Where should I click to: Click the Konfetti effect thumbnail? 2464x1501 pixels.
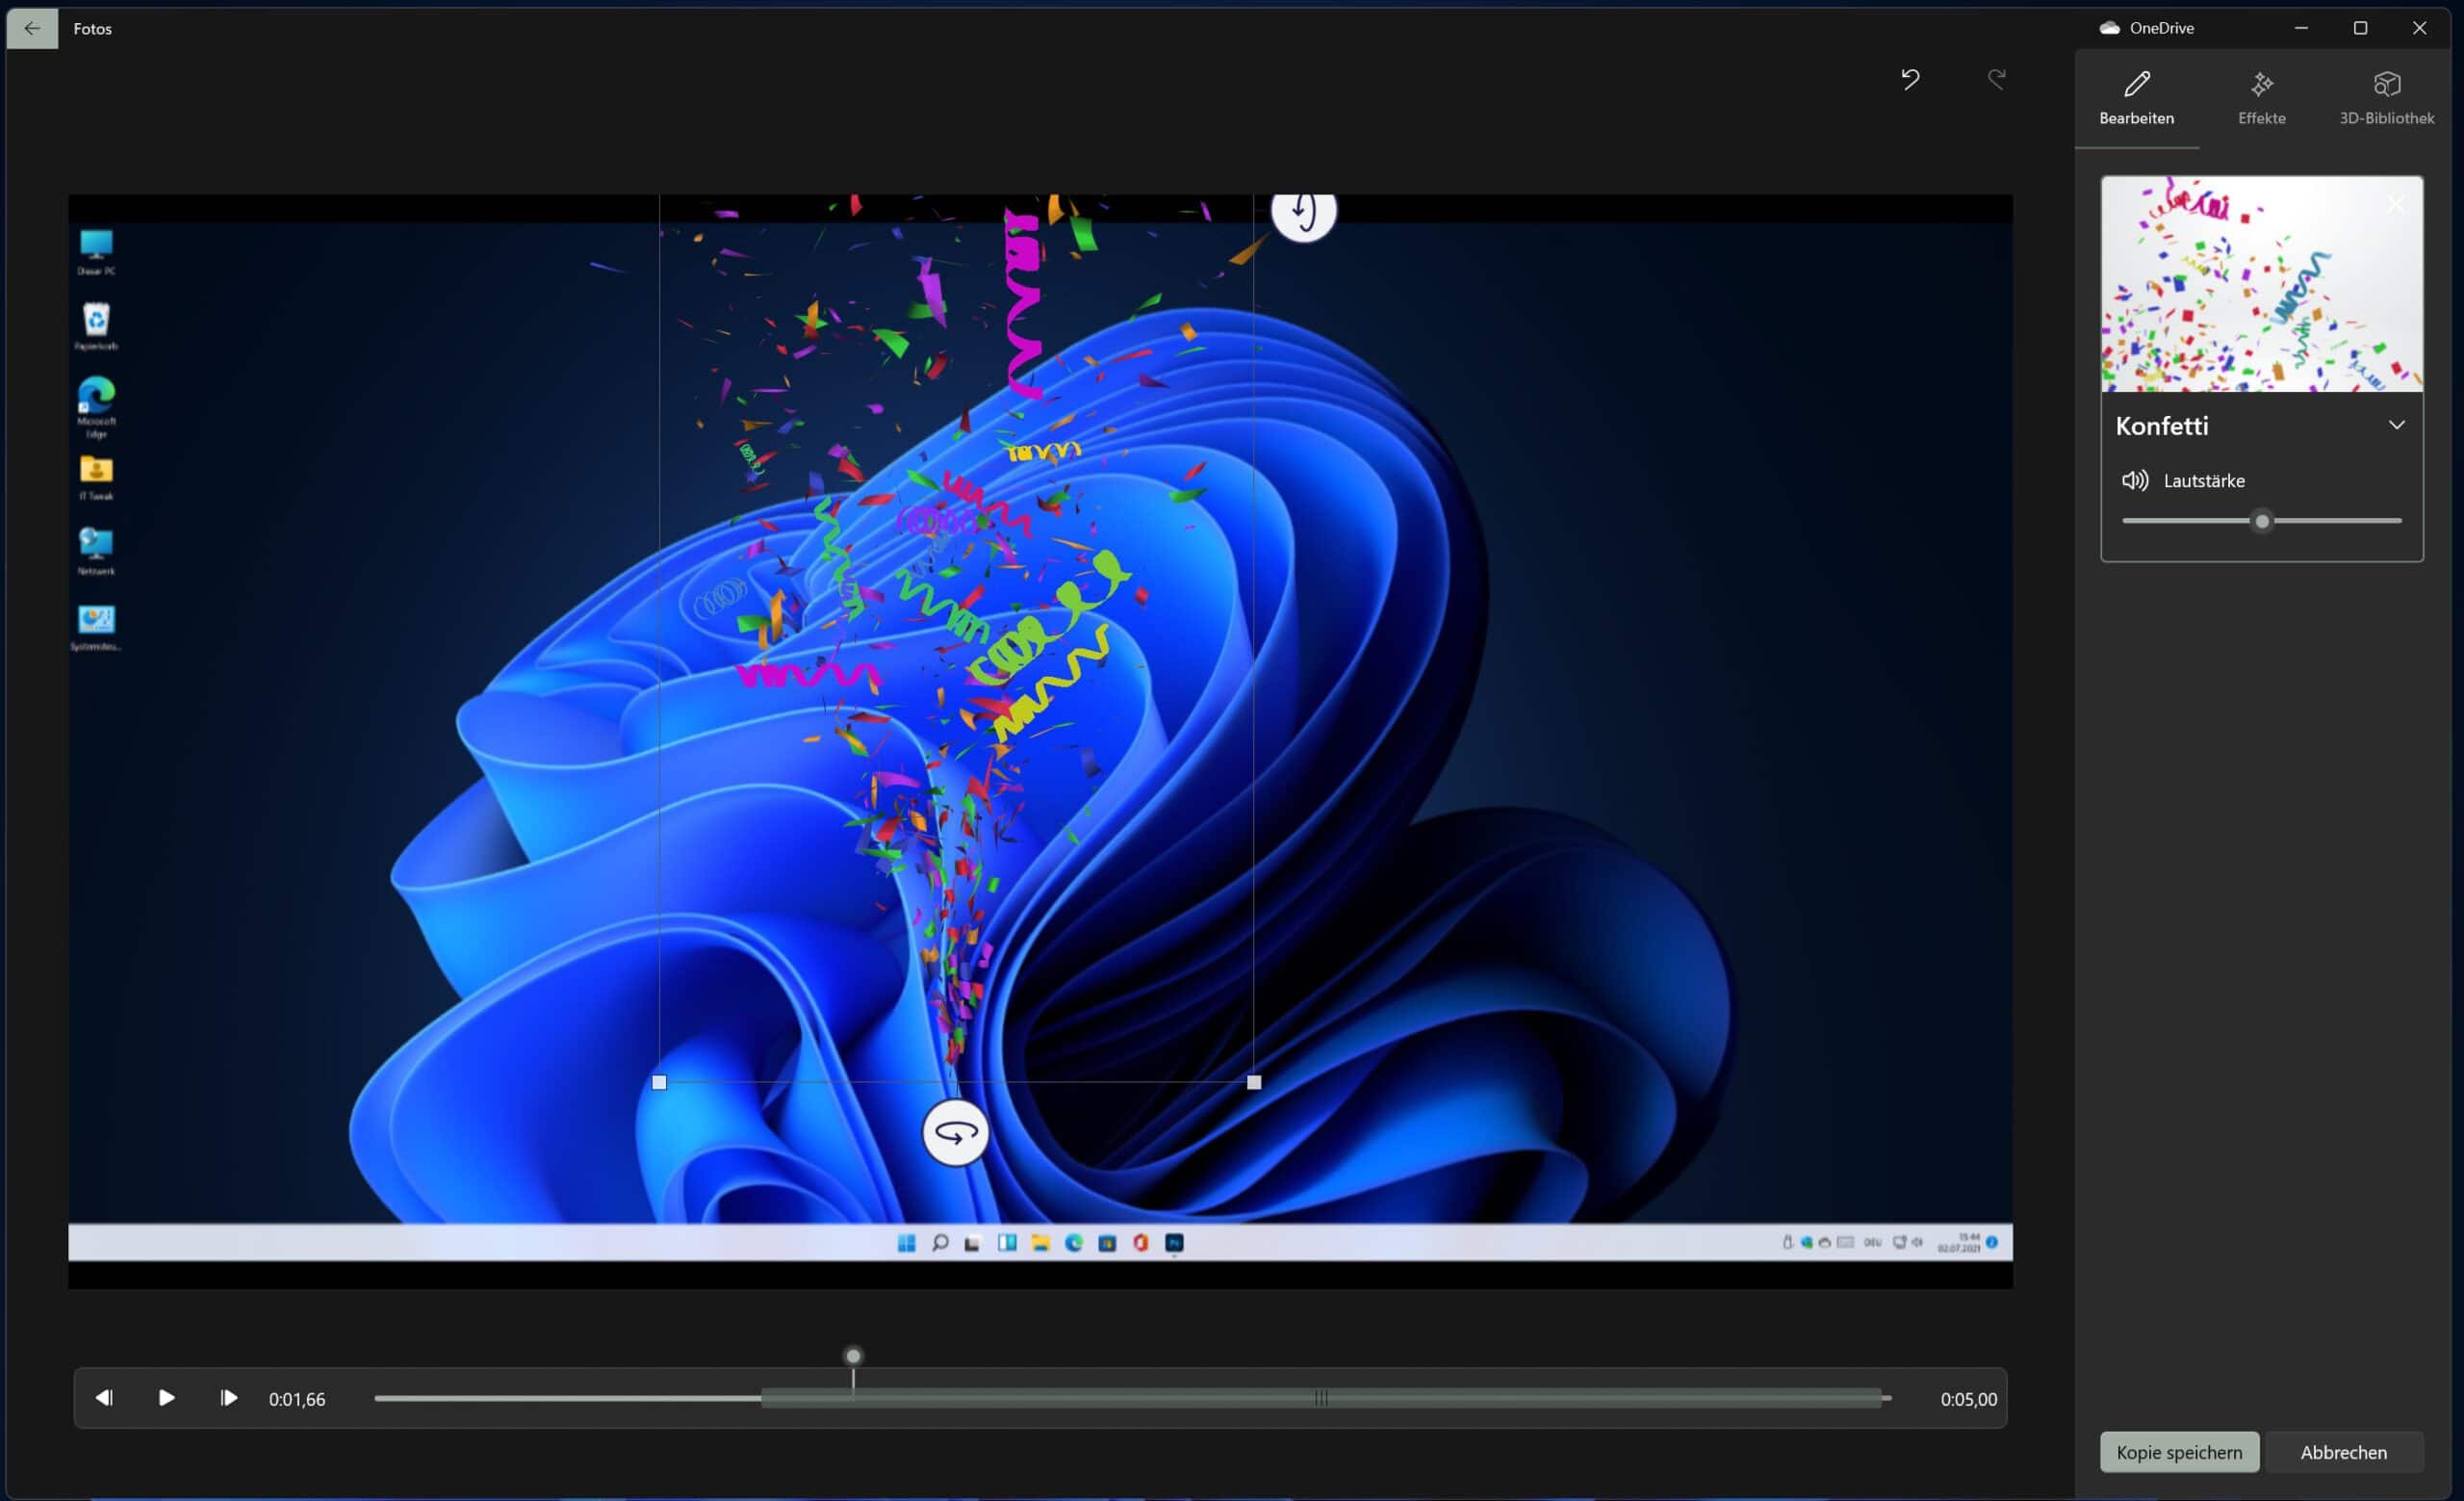click(x=2261, y=284)
